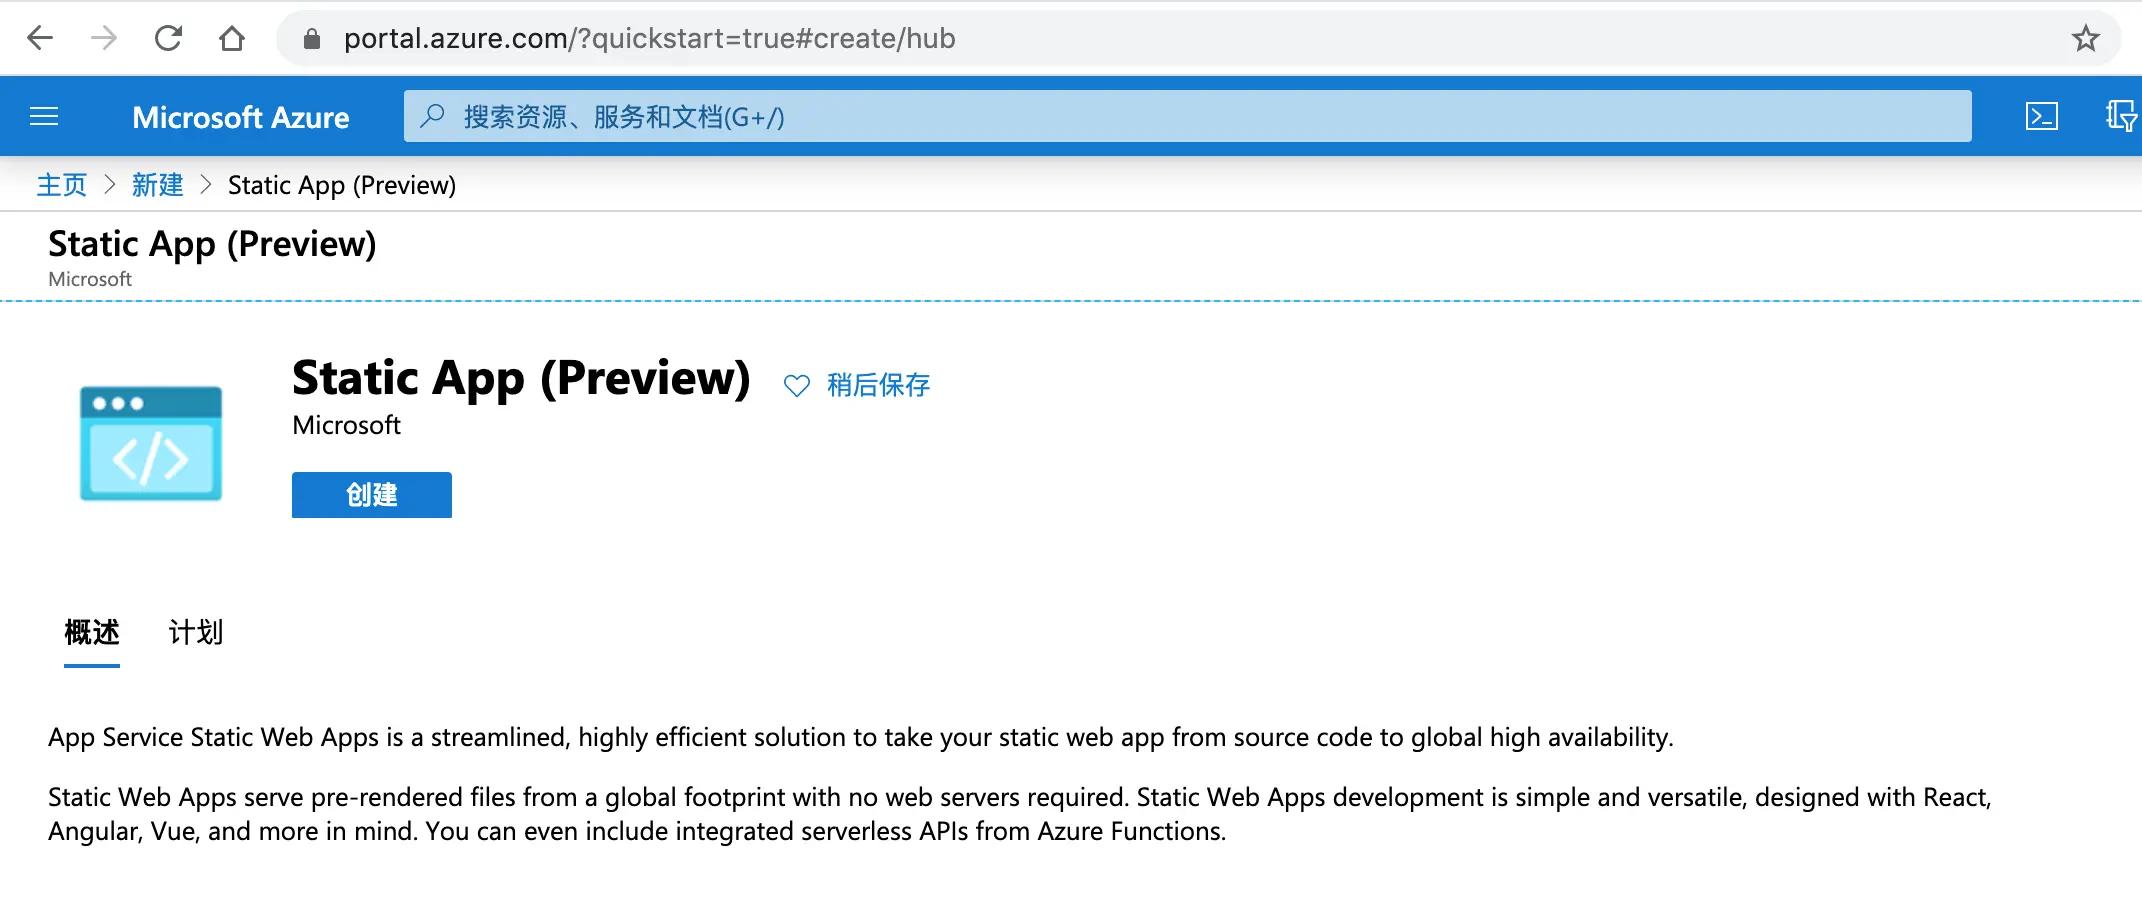Click the 创建 button

[x=372, y=495]
